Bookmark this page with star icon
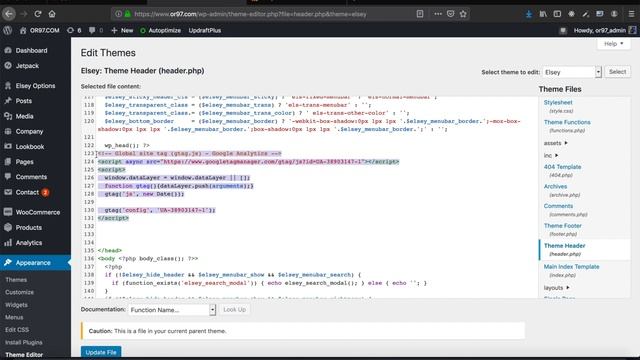This screenshot has height=360, width=640. click(x=463, y=14)
